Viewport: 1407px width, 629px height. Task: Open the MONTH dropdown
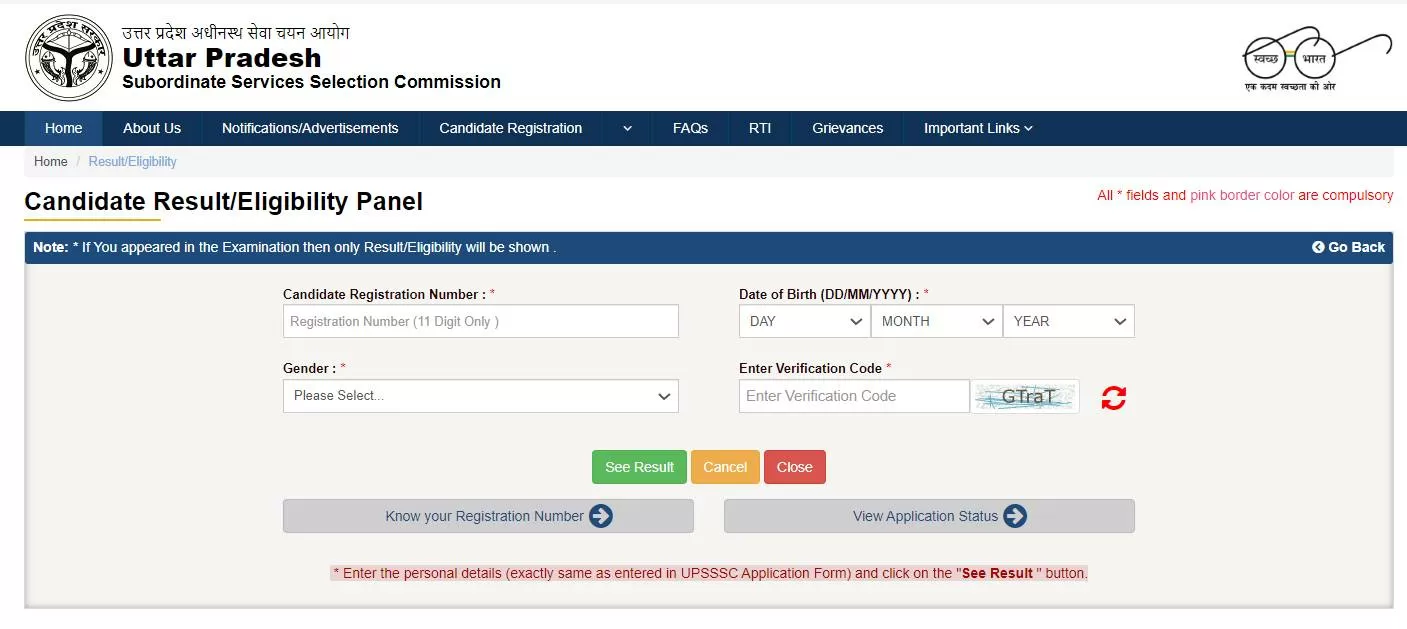(x=937, y=321)
